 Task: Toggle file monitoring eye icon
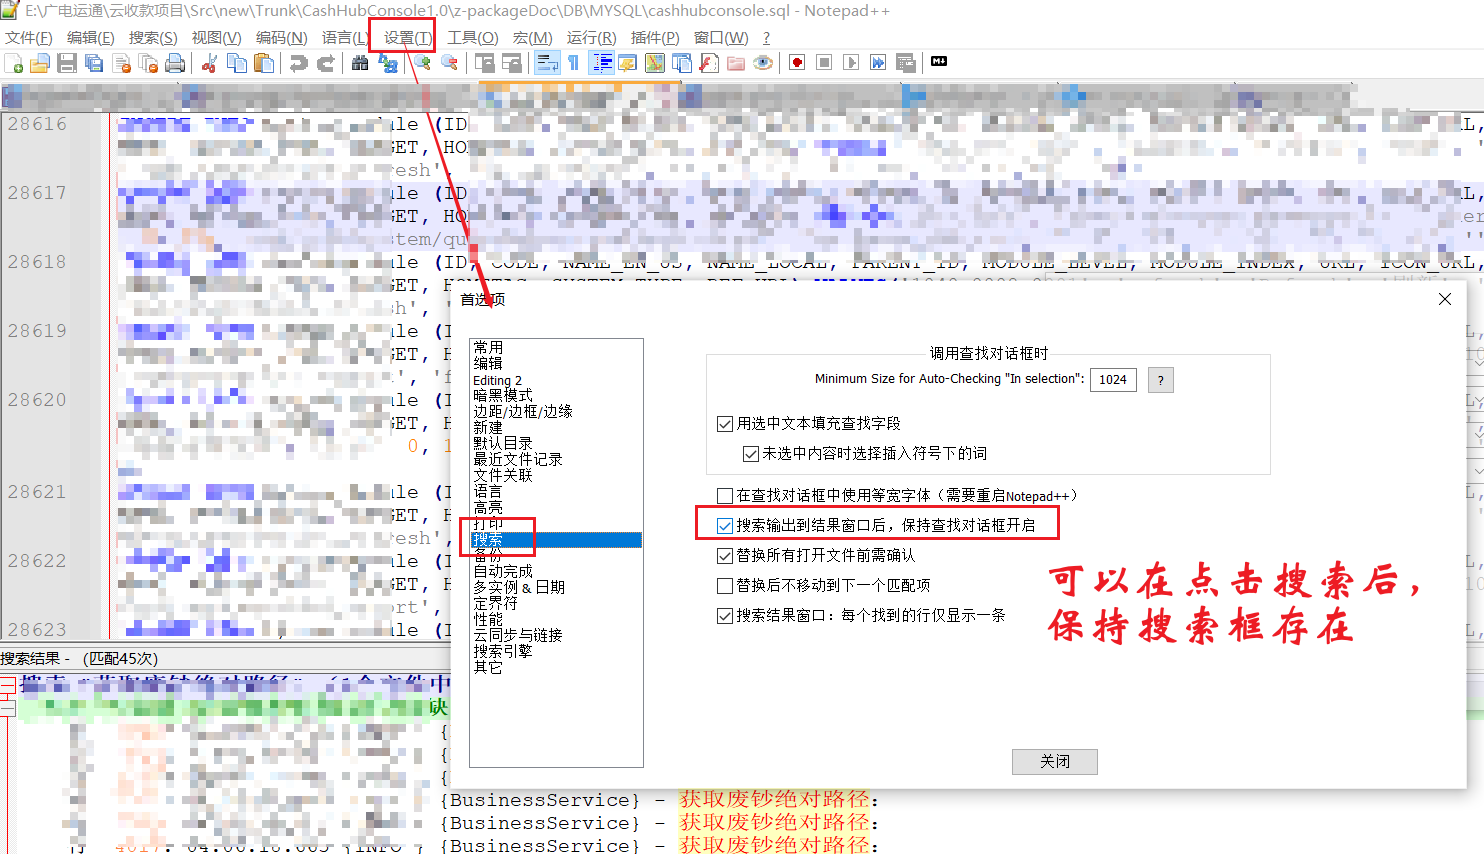763,63
